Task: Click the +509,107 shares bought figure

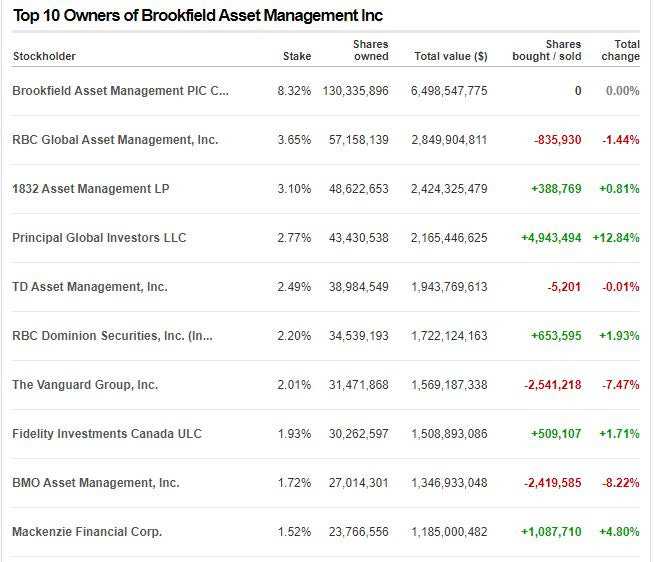Action: (556, 434)
